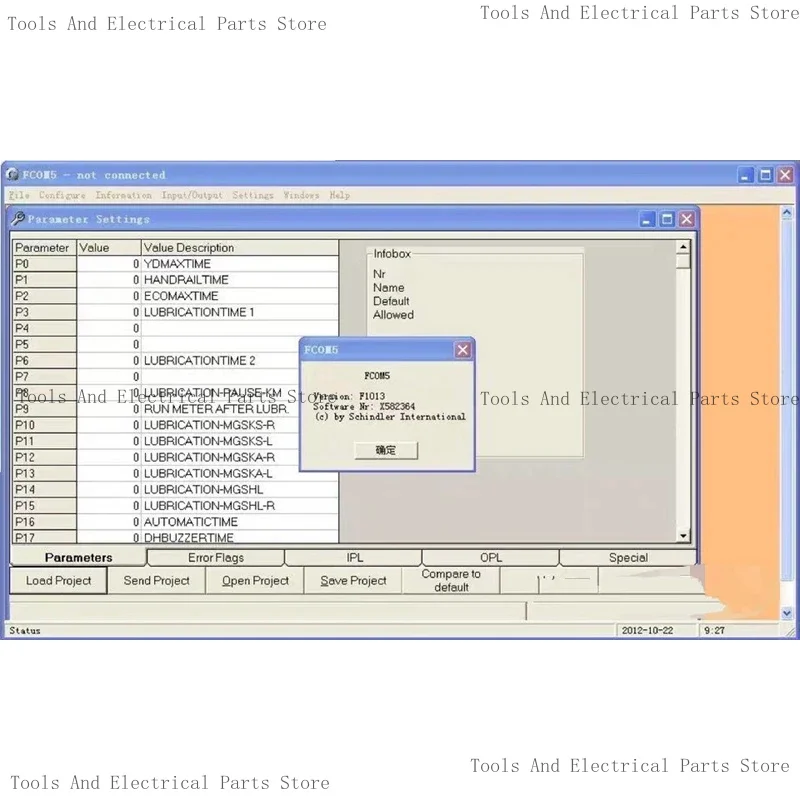Switch to the Error Flags tab
This screenshot has width=800, height=800.
coord(215,558)
